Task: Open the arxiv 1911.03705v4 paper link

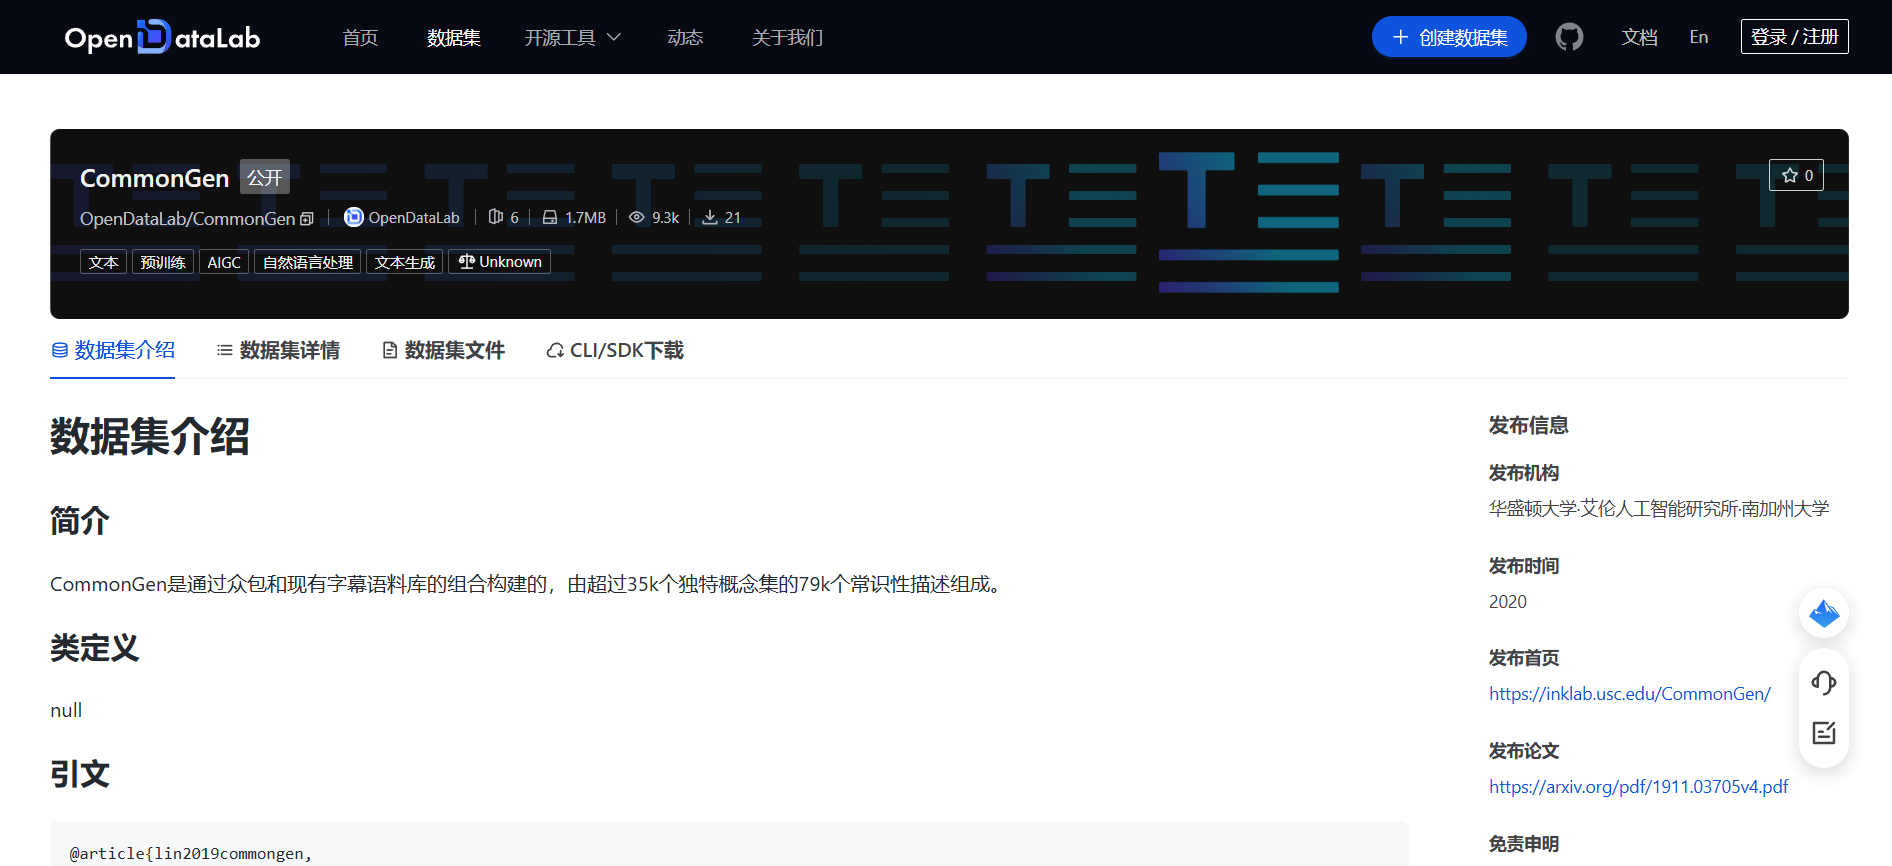Action: (x=1638, y=787)
